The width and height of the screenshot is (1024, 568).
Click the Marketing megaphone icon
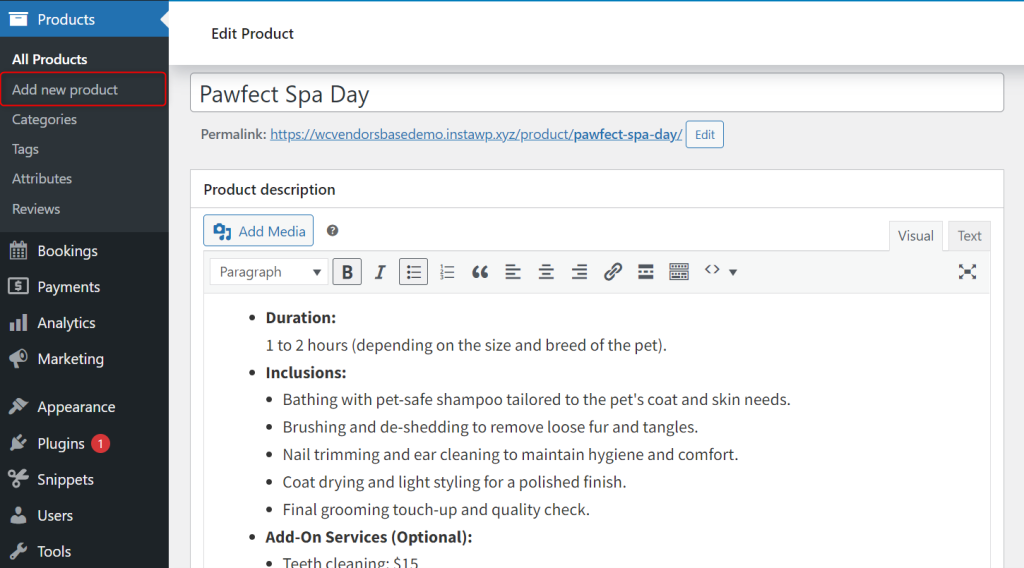tap(18, 358)
